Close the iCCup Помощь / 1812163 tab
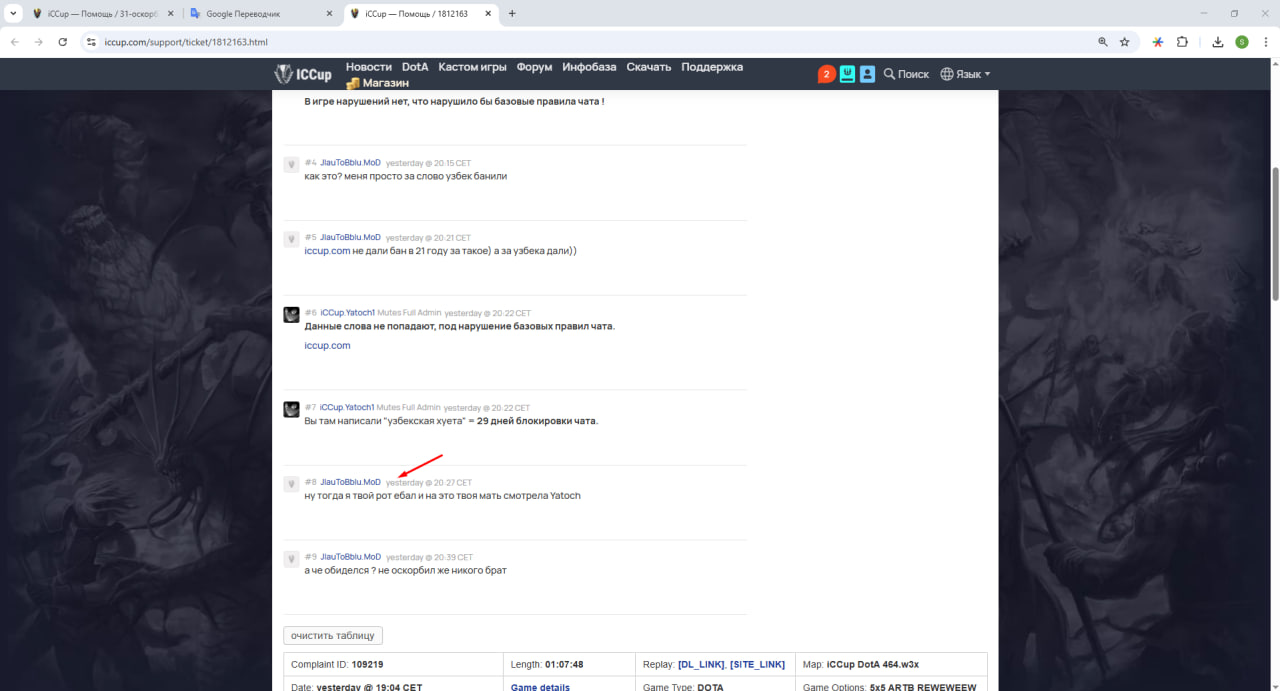 click(x=488, y=14)
